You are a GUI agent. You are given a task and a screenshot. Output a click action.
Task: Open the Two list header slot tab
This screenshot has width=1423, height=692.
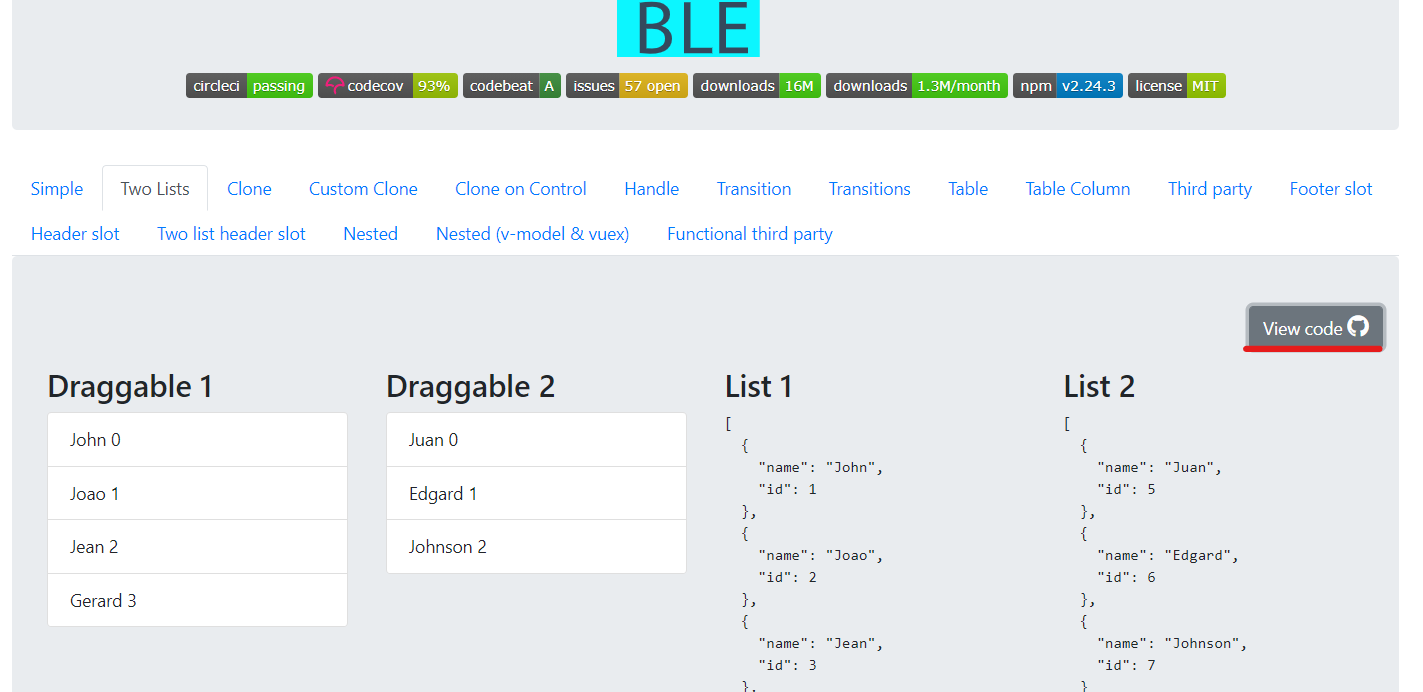[x=231, y=234]
